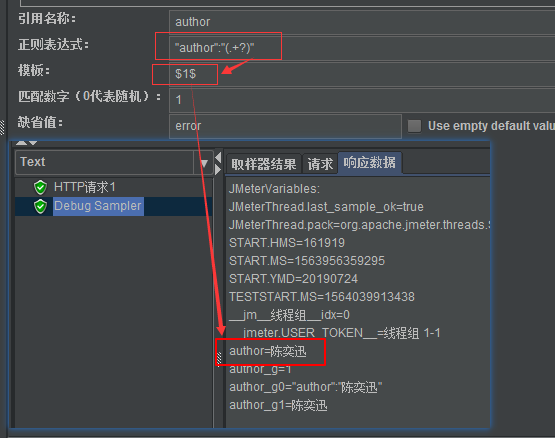This screenshot has height=438, width=555.
Task: Open the Text renderer dropdown
Action: pyautogui.click(x=204, y=163)
